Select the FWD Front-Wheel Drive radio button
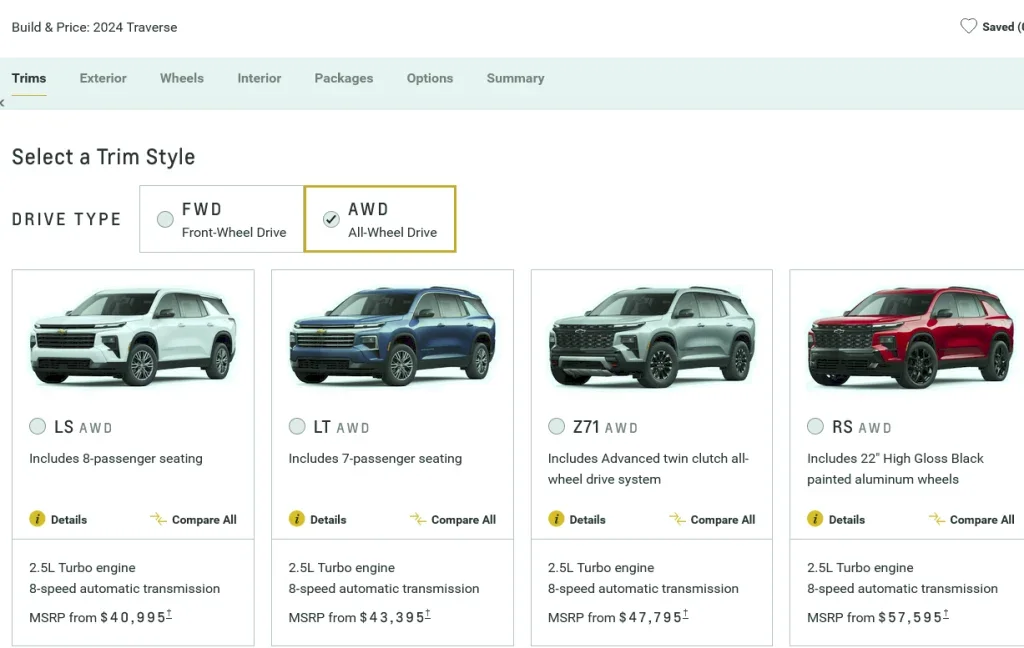 pyautogui.click(x=165, y=219)
